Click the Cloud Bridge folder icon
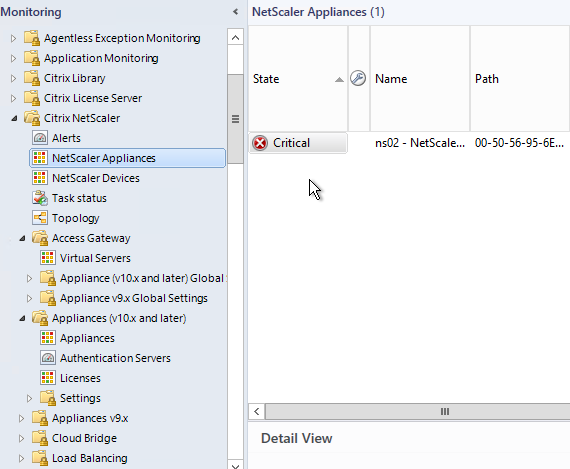The image size is (570, 469). (x=40, y=438)
